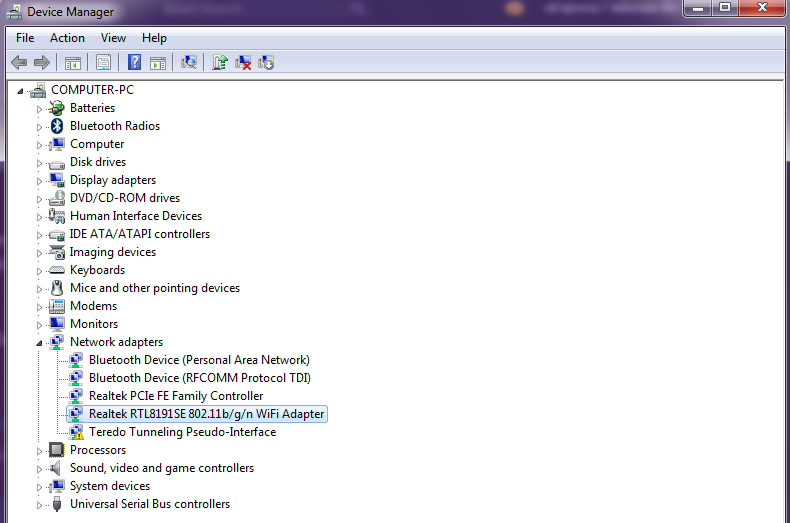Click the Mice and other pointing devices icon

click(x=57, y=288)
